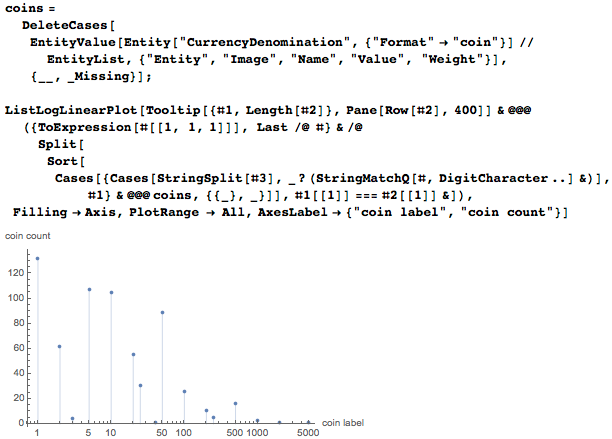Viewport: 612px width, 439px height.
Task: Click the DigitCharacter symbol
Action: tap(493, 178)
